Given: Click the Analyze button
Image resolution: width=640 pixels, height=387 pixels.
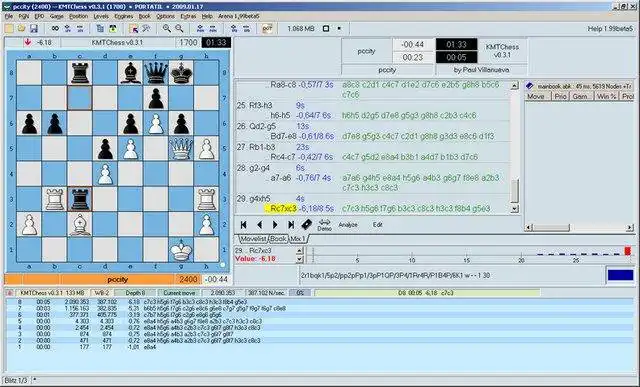Looking at the screenshot, I should [348, 225].
